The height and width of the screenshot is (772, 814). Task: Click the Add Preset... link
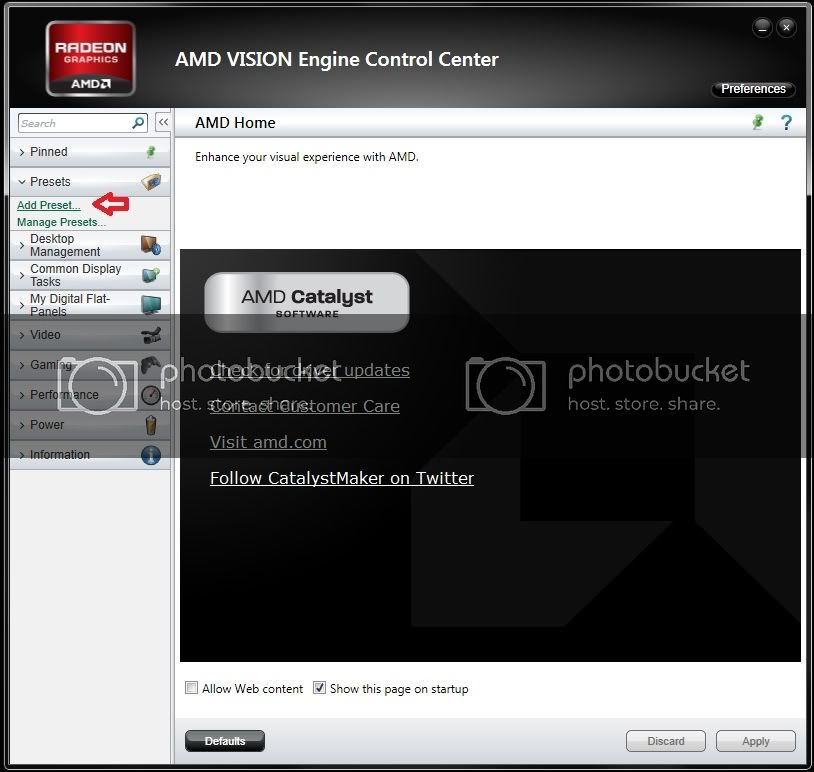(49, 205)
